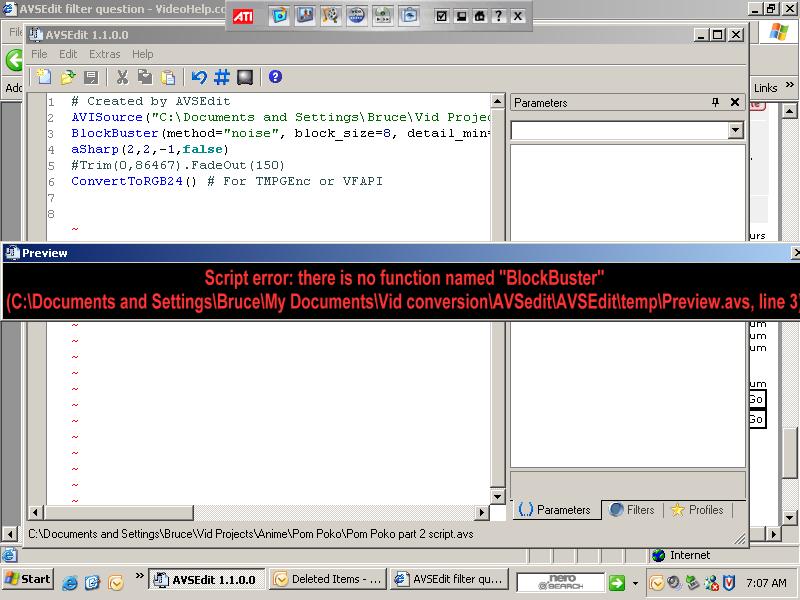Click the browser green back arrow

(14, 60)
